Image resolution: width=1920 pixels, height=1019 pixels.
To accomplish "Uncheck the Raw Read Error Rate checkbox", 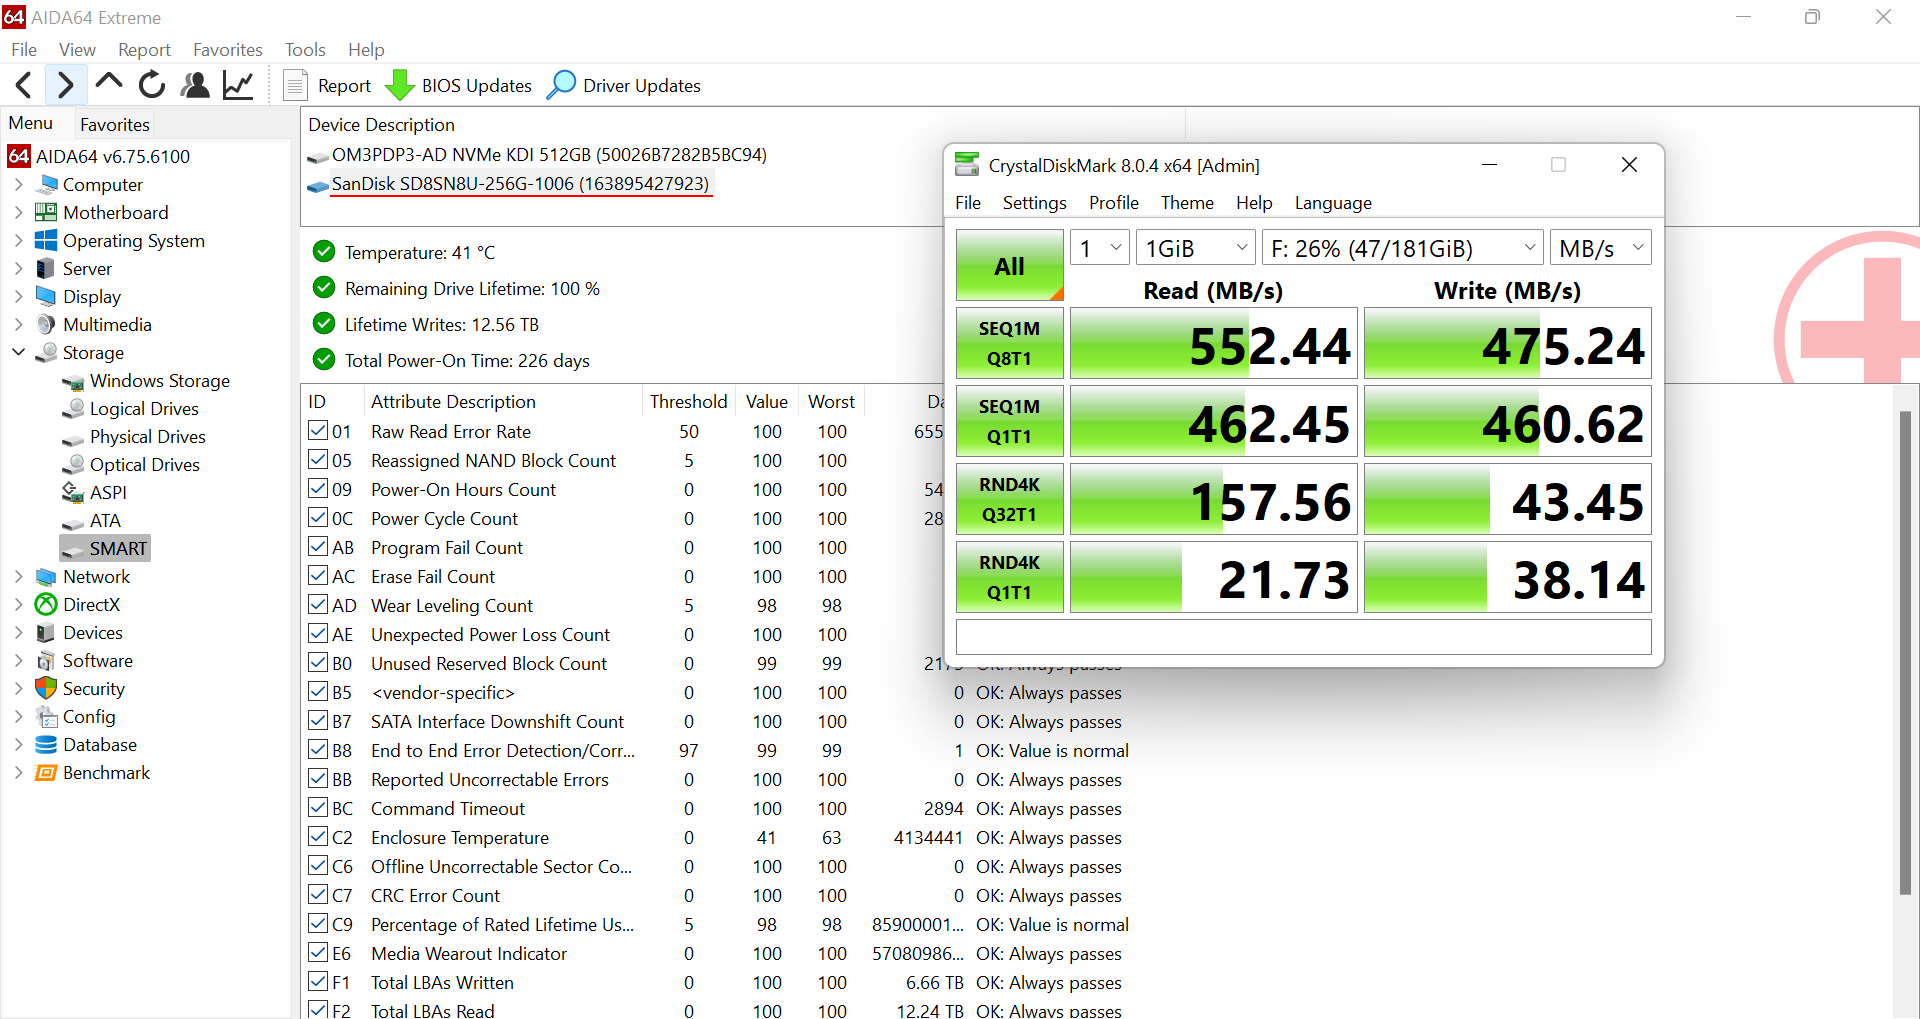I will pos(318,431).
